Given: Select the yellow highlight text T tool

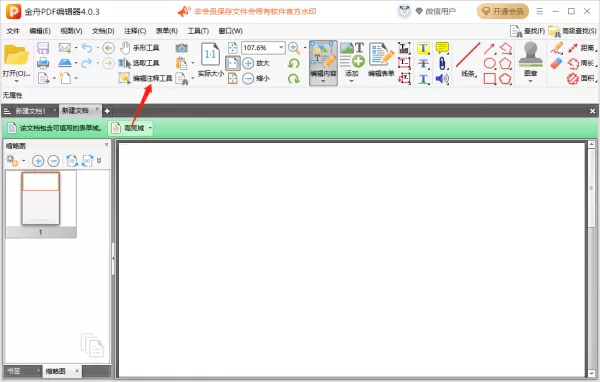Looking at the screenshot, I should [x=423, y=48].
